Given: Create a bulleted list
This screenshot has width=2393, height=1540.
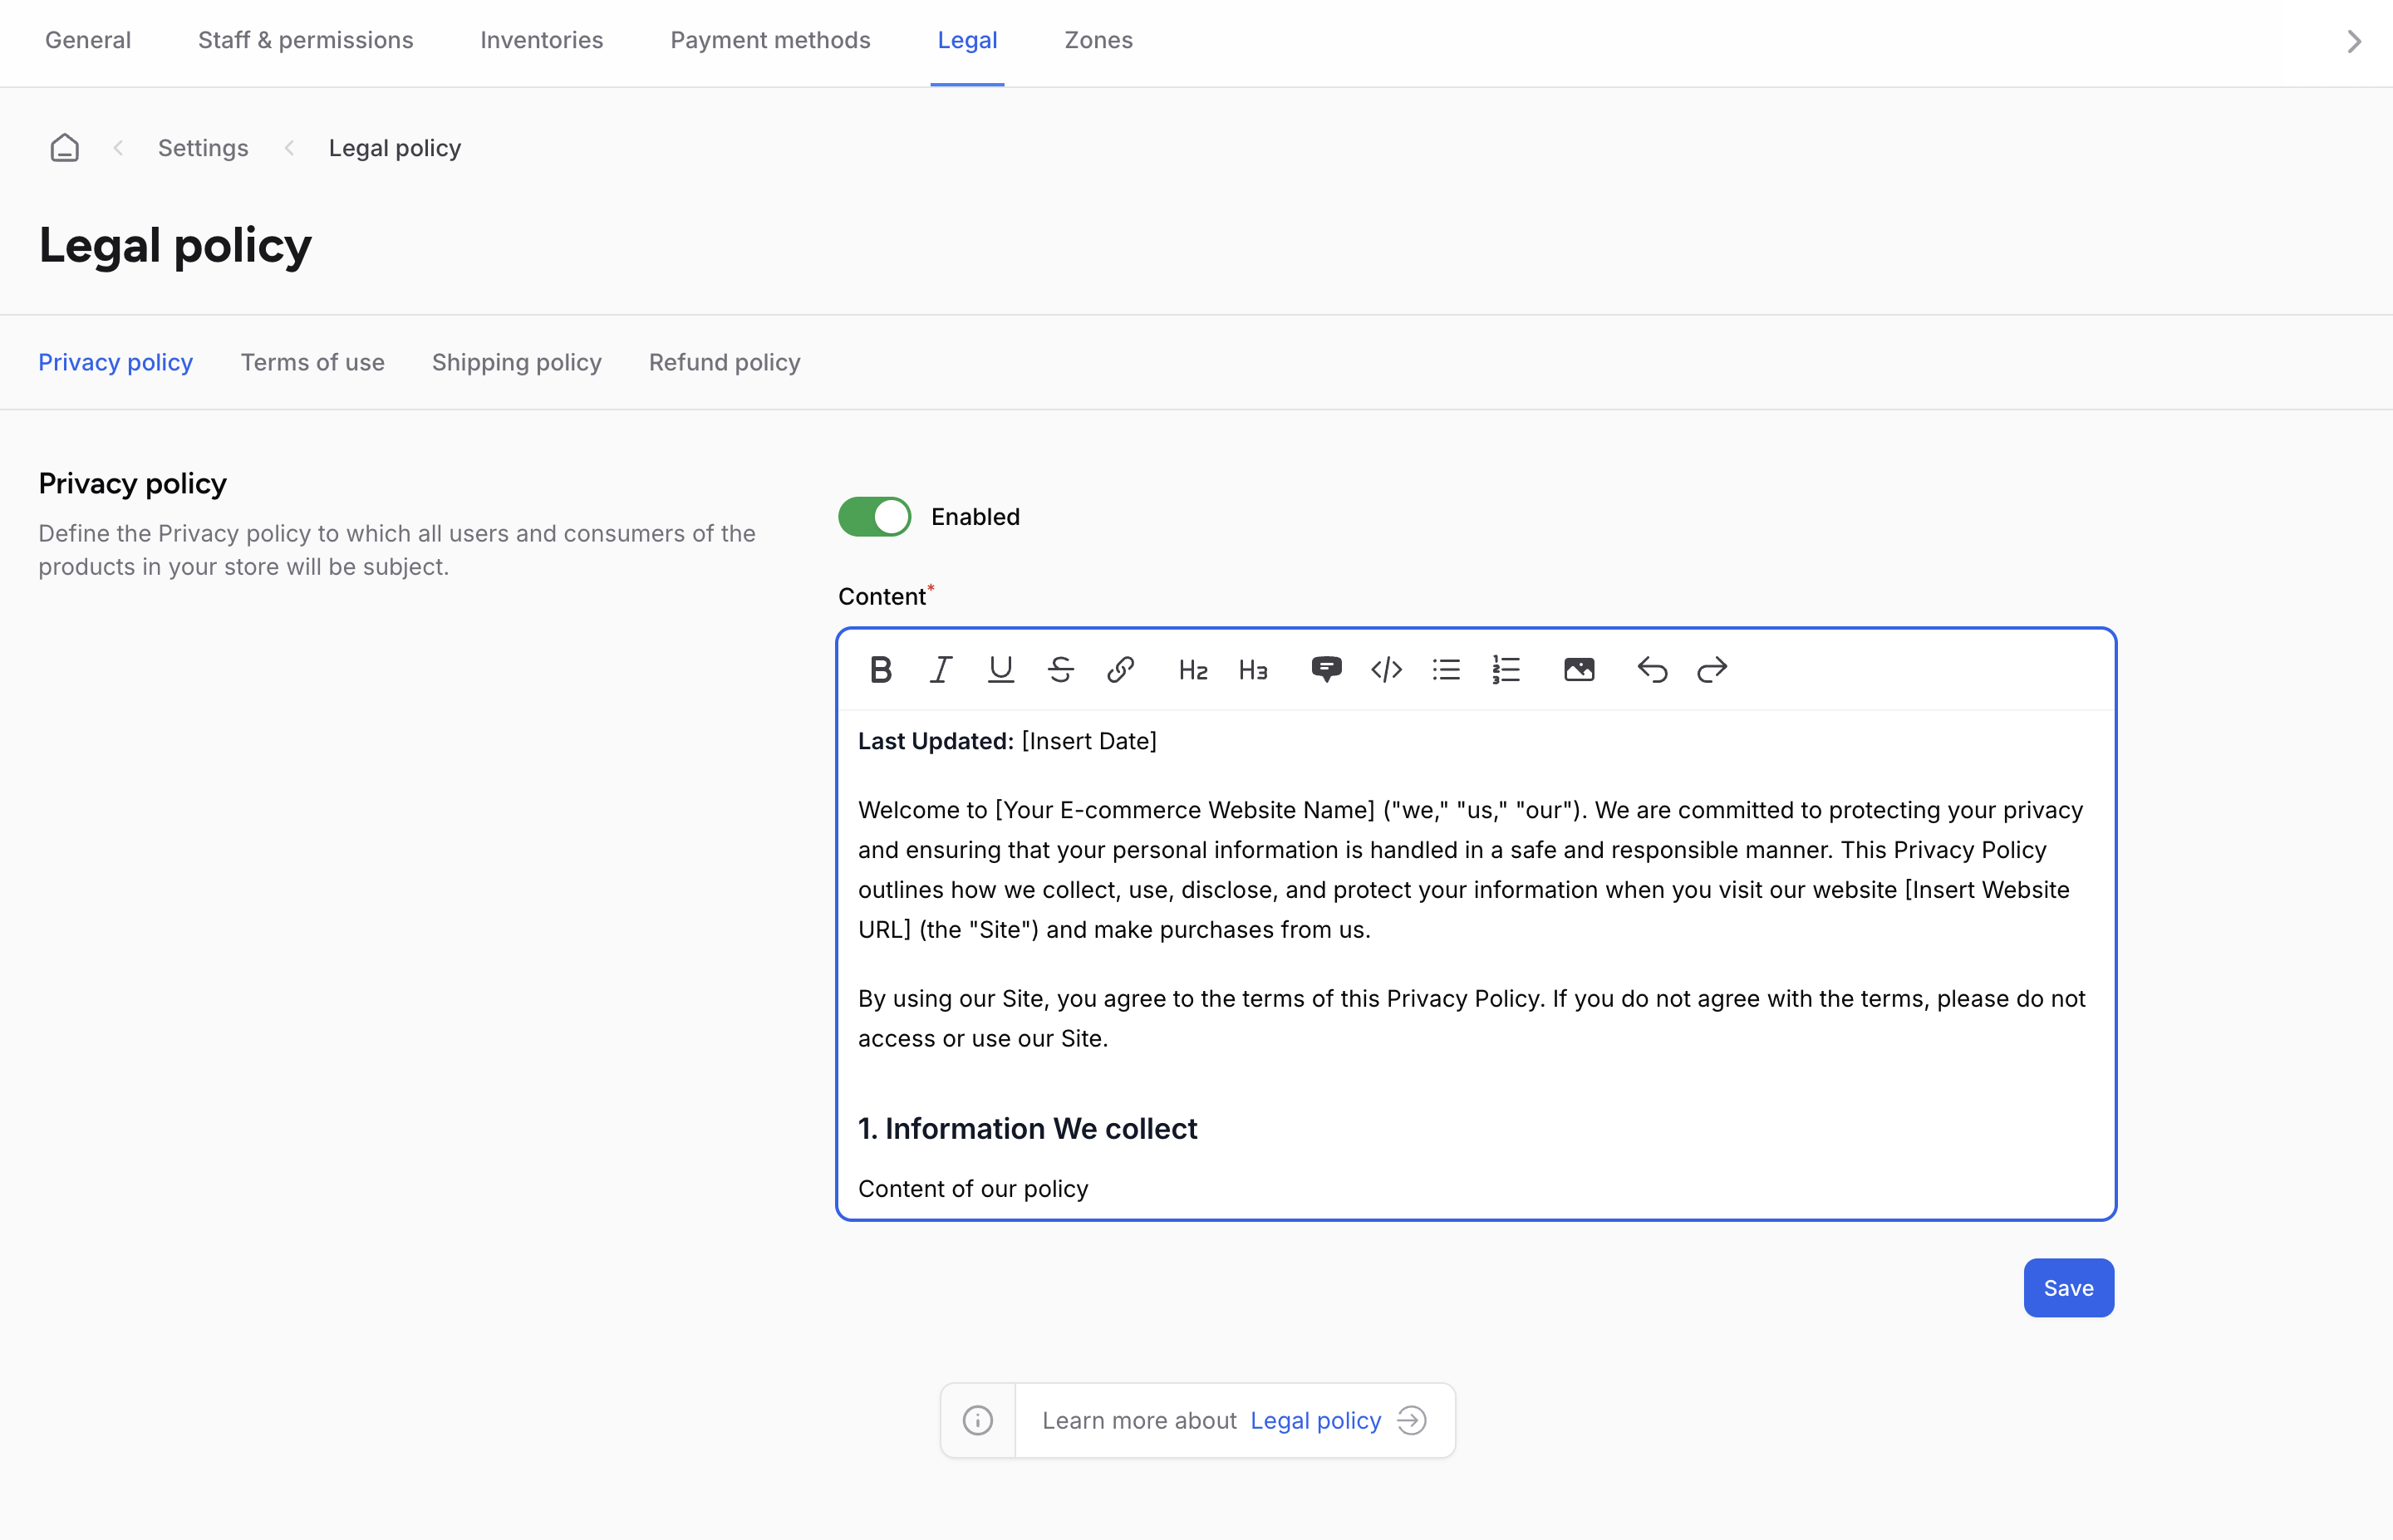Looking at the screenshot, I should pyautogui.click(x=1446, y=669).
